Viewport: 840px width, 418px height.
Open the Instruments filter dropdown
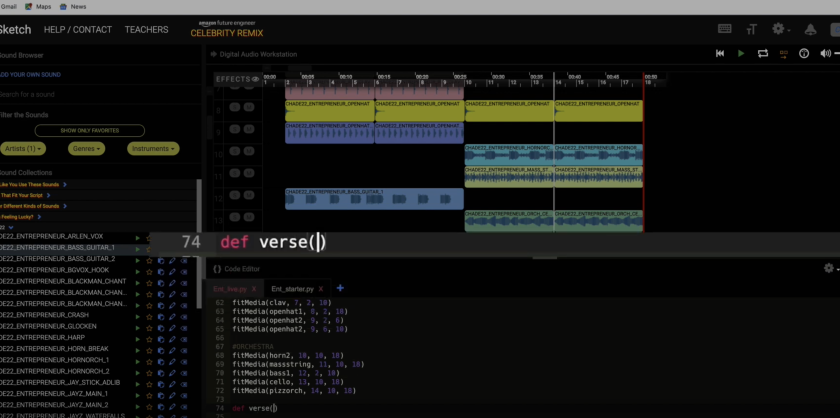[153, 148]
